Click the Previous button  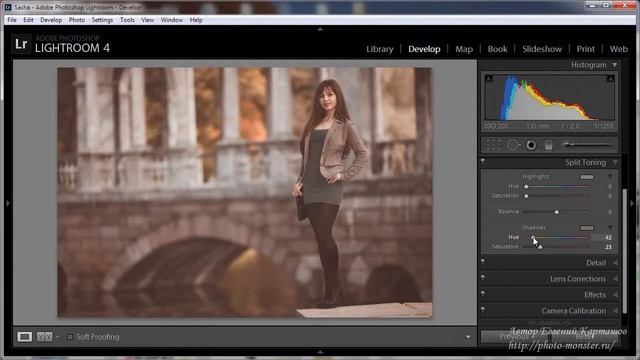[x=514, y=337]
